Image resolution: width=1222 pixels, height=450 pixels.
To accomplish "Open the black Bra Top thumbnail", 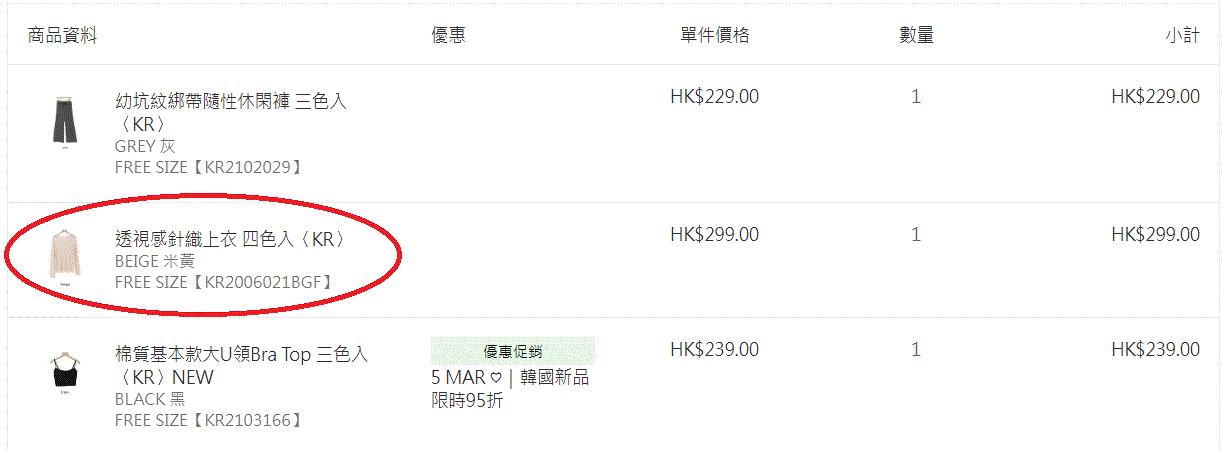I will pos(65,373).
